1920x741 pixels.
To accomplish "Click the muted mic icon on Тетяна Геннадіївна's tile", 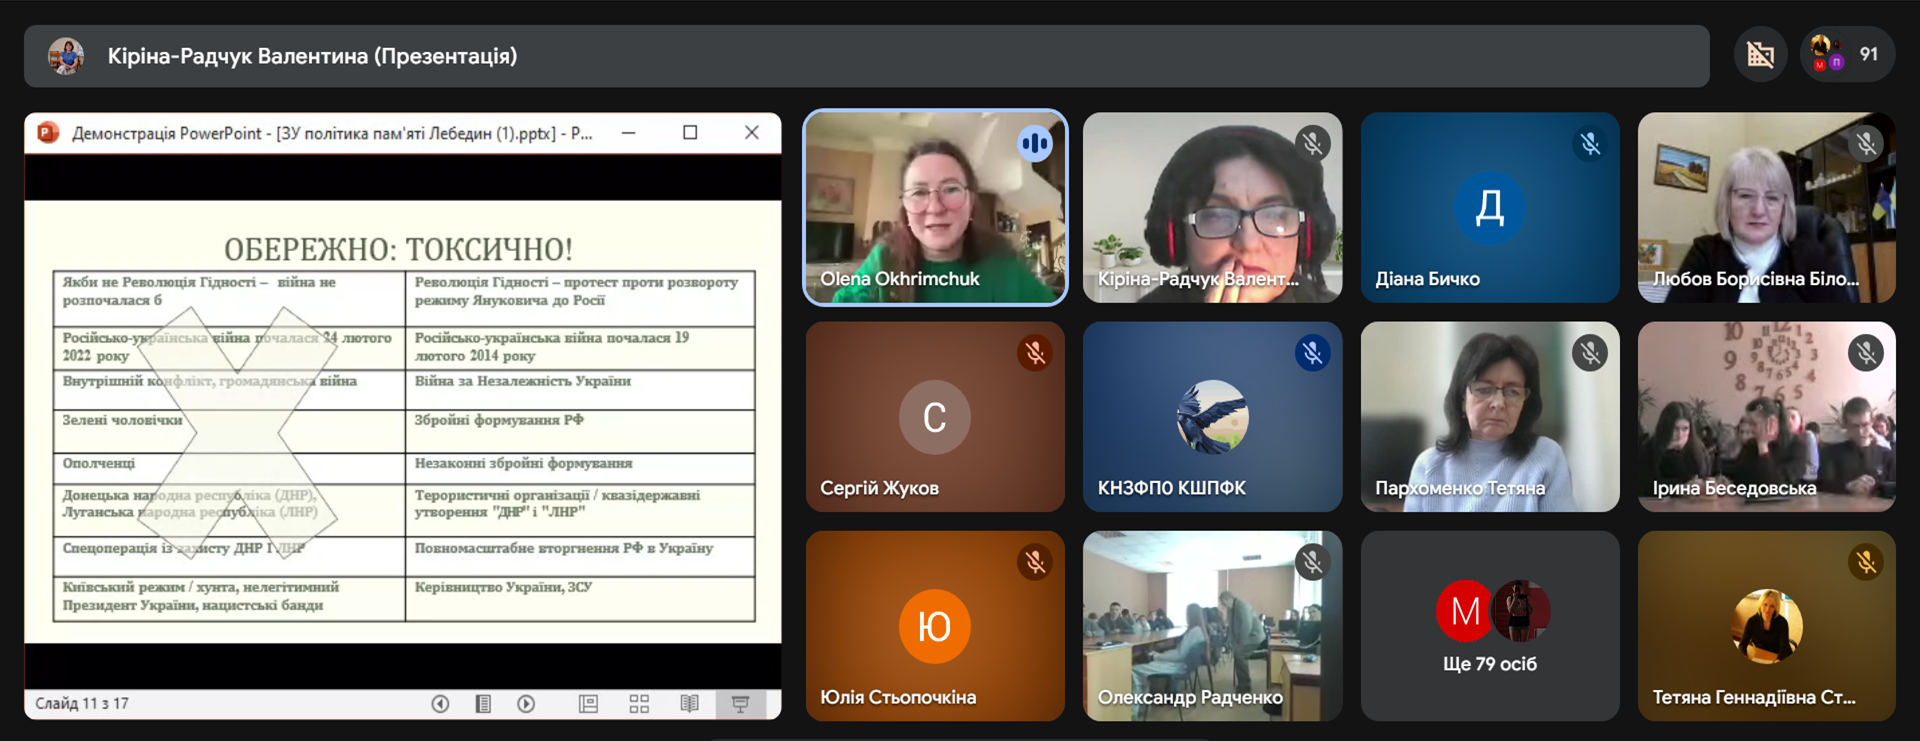I will (1866, 562).
